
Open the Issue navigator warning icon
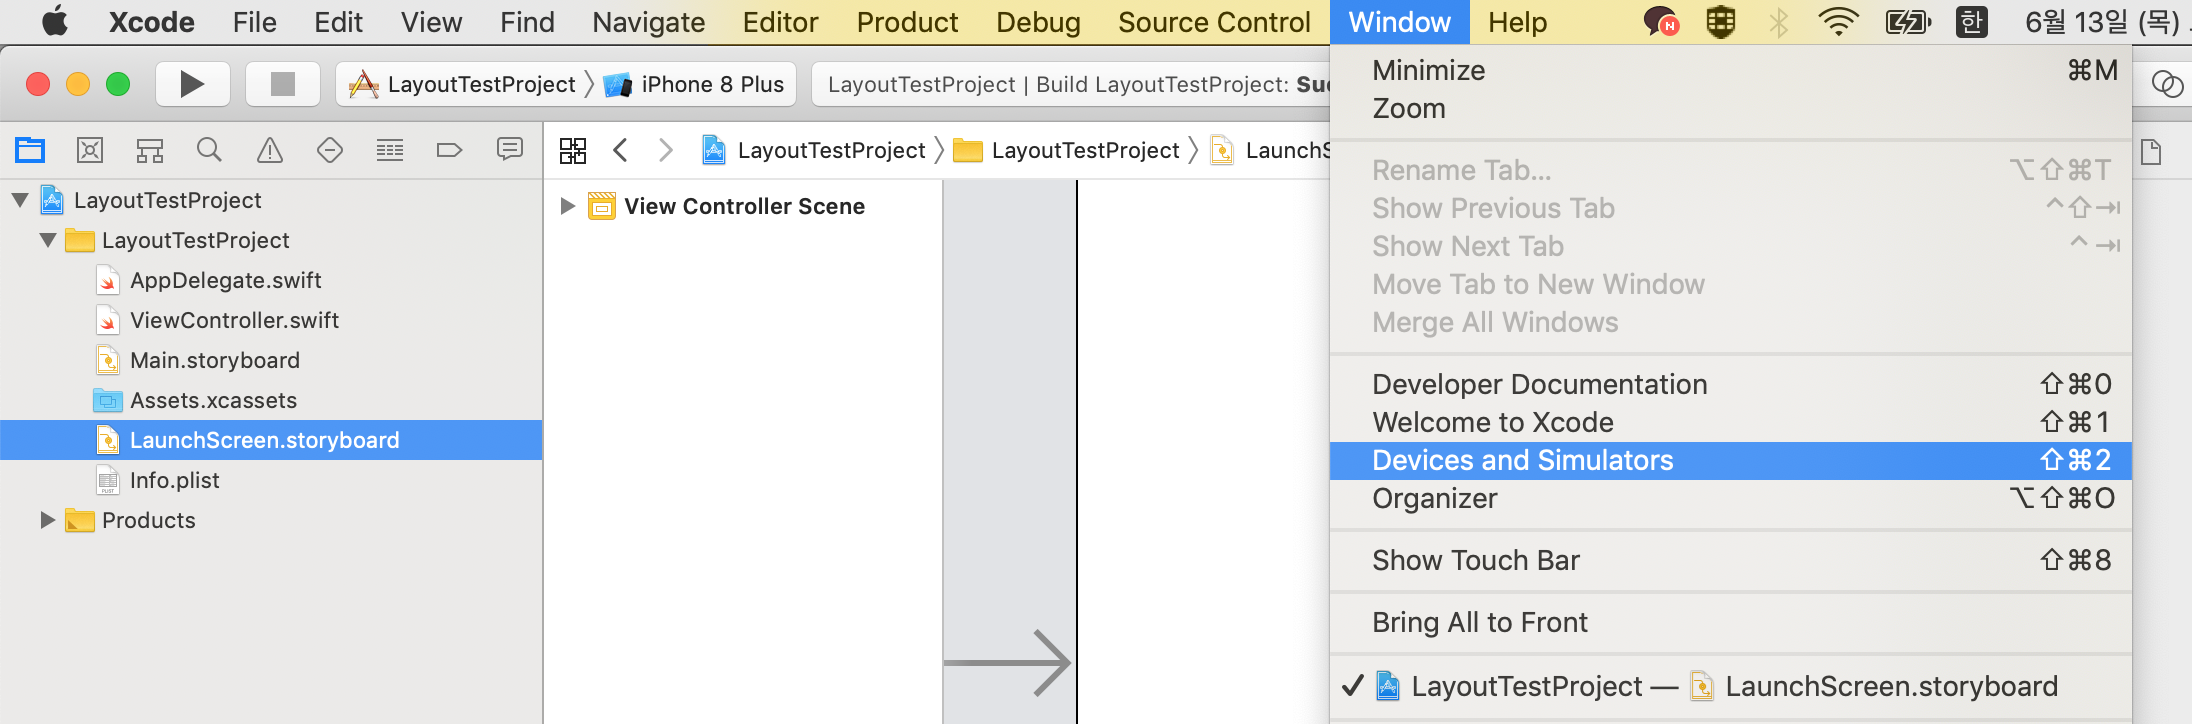pos(270,150)
